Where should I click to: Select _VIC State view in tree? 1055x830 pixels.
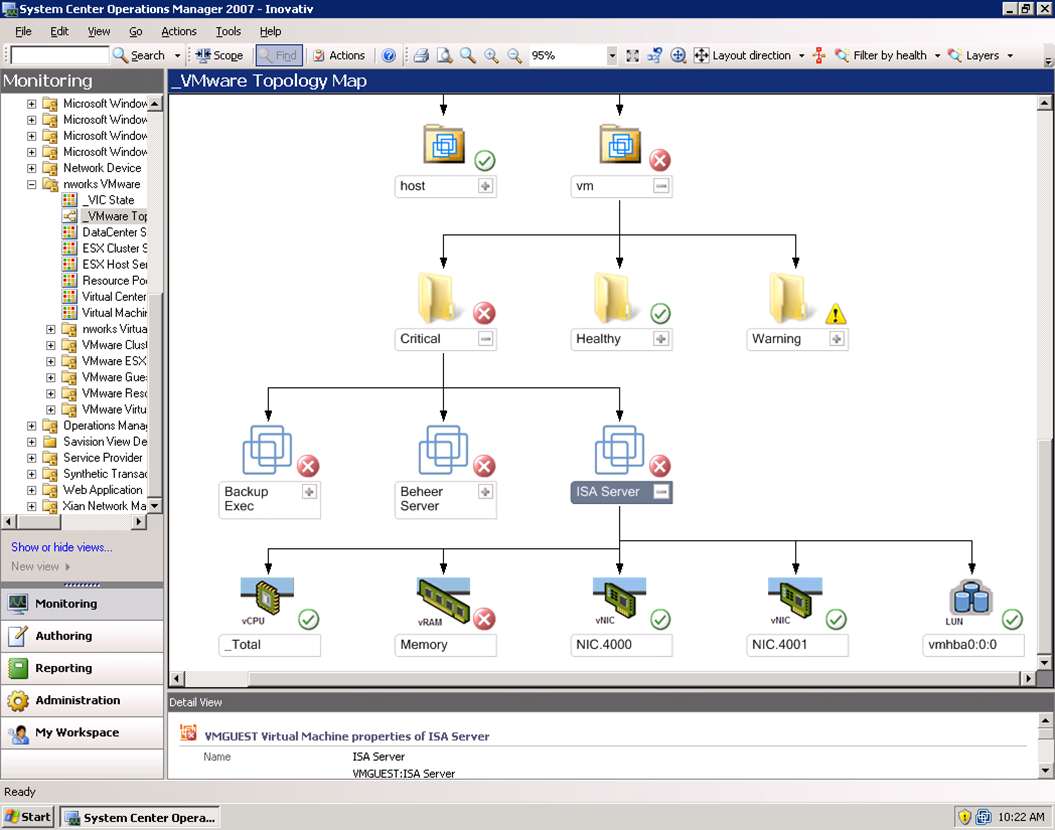(108, 200)
